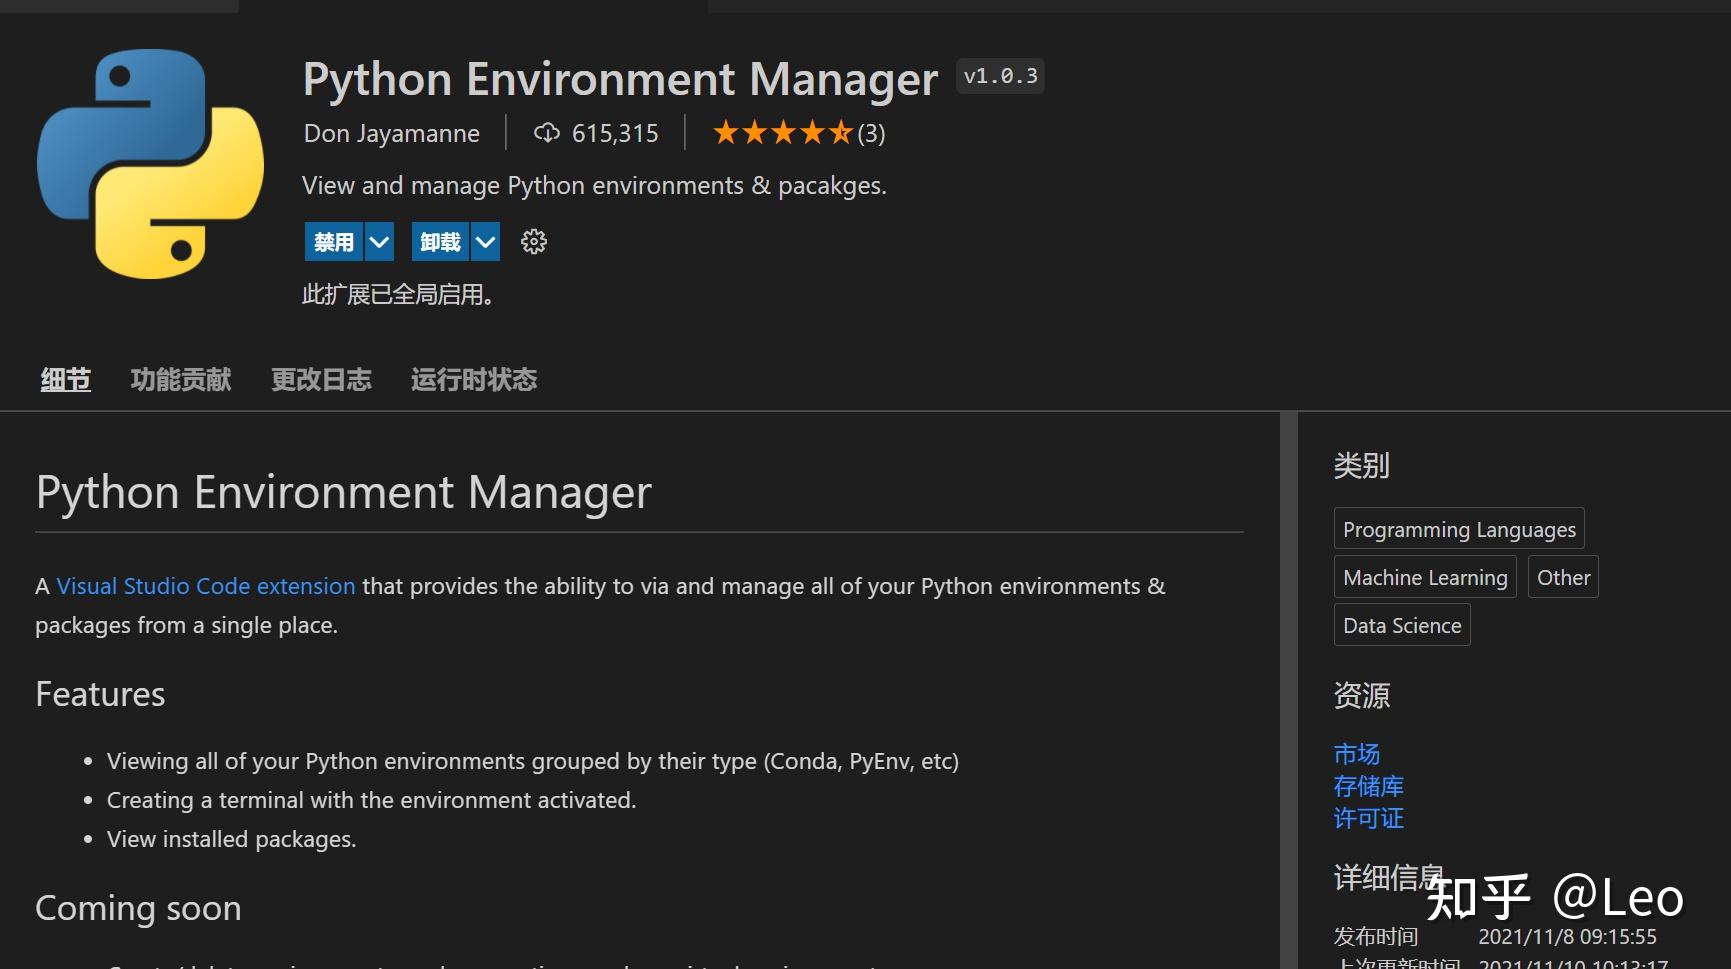This screenshot has width=1731, height=969.
Task: Click the 禁用 (disable) button
Action: [x=332, y=241]
